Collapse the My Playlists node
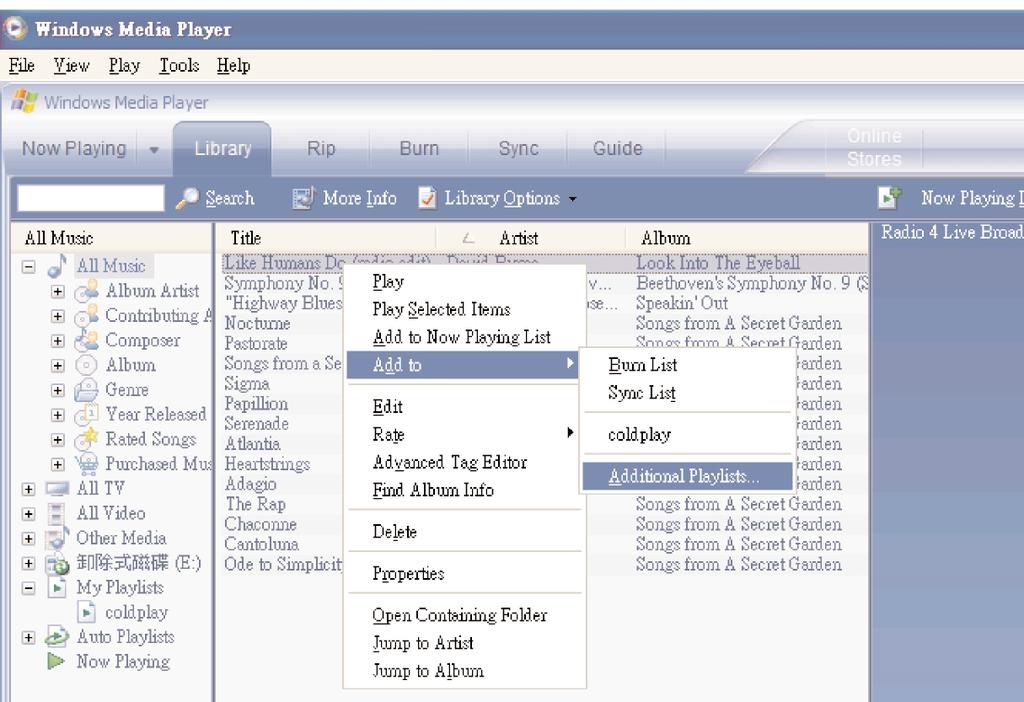This screenshot has height=702, width=1024. tap(28, 588)
